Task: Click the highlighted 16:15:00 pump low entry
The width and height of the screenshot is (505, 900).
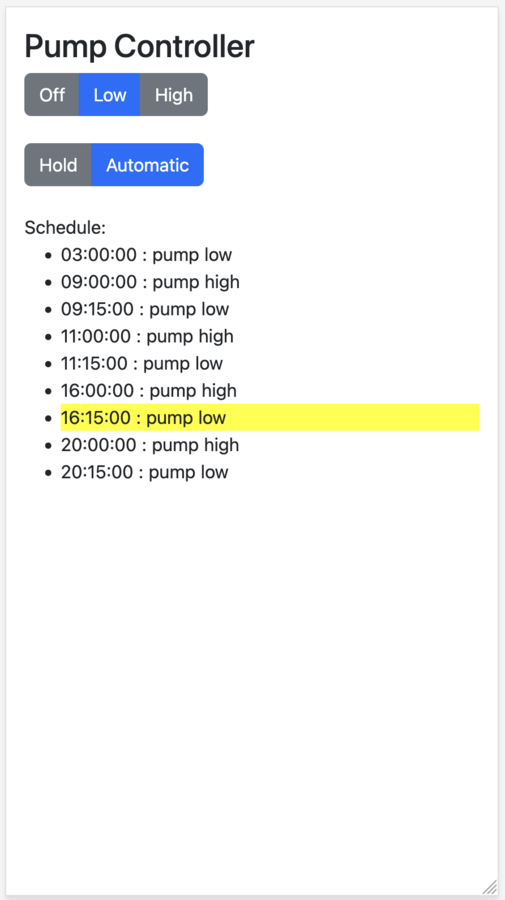Action: (x=270, y=417)
